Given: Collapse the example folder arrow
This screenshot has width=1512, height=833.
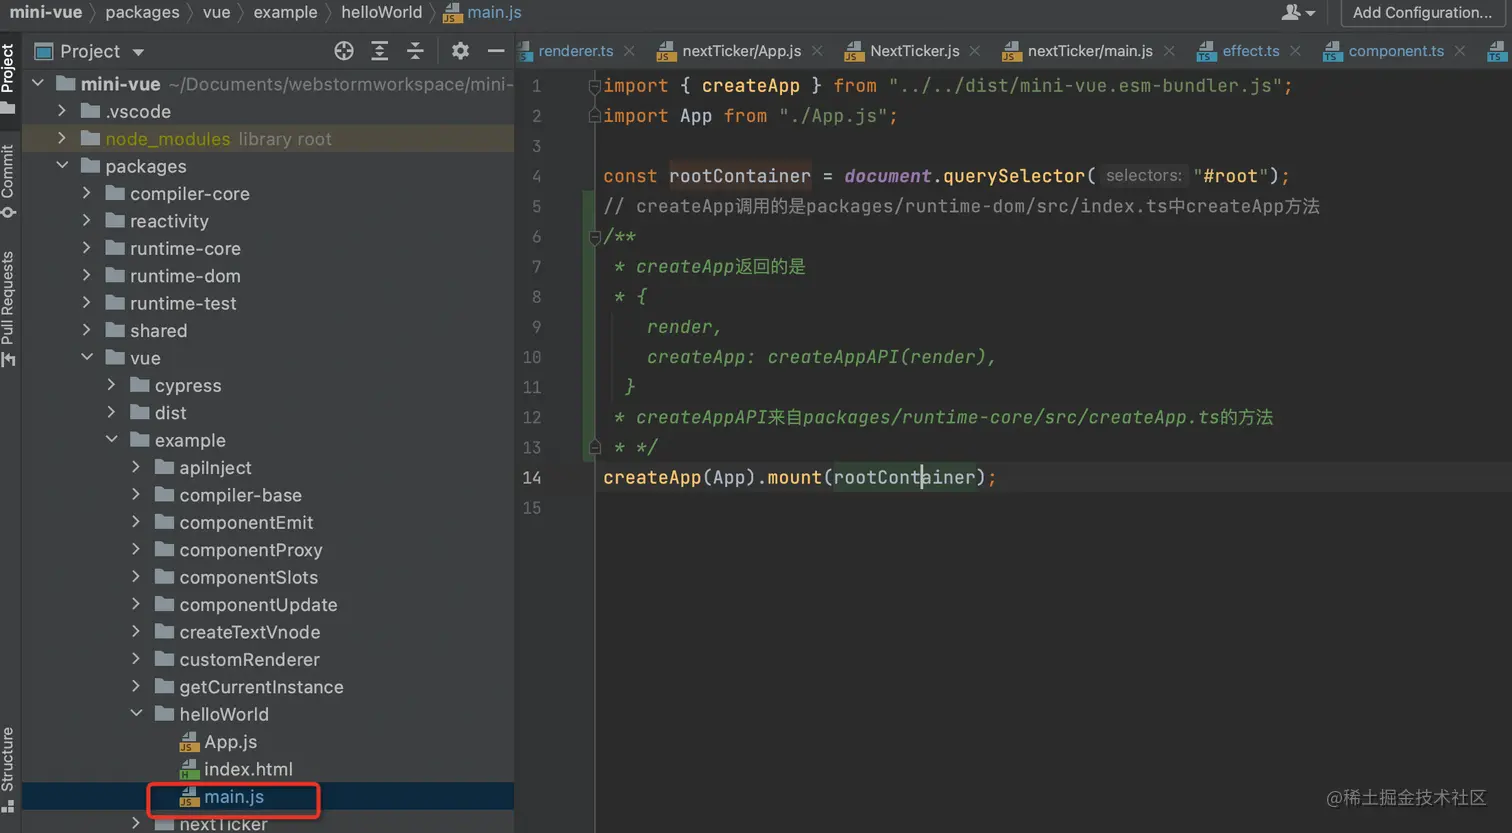Looking at the screenshot, I should click(x=112, y=440).
